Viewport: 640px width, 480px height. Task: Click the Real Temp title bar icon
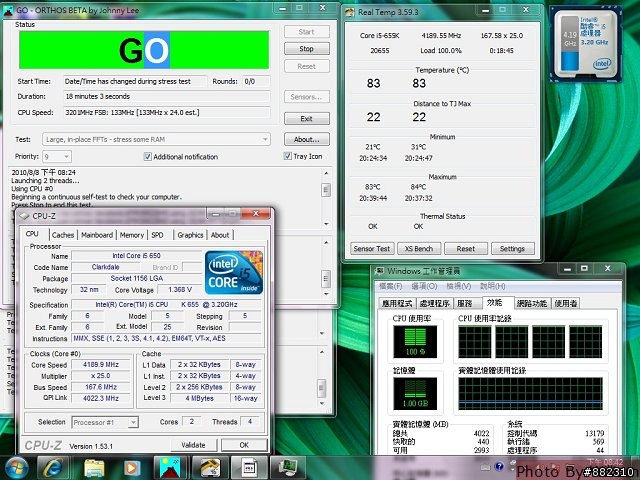point(350,12)
